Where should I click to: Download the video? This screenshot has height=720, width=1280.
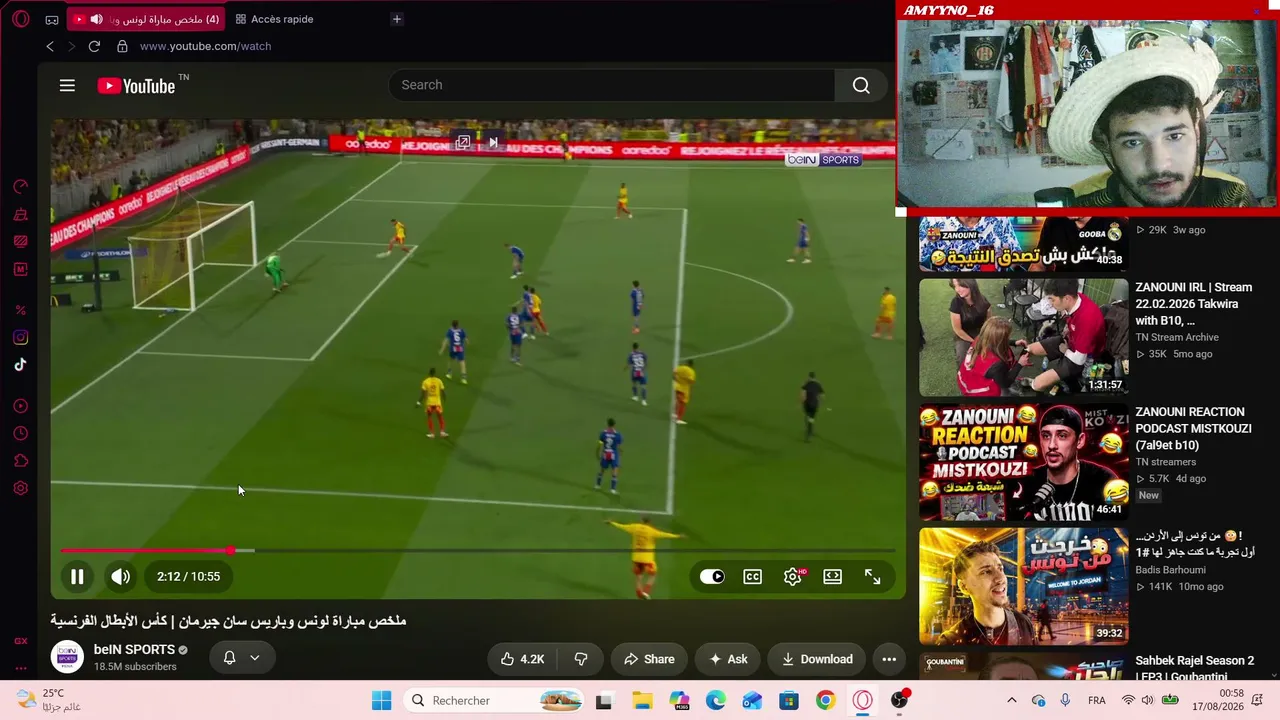[817, 659]
